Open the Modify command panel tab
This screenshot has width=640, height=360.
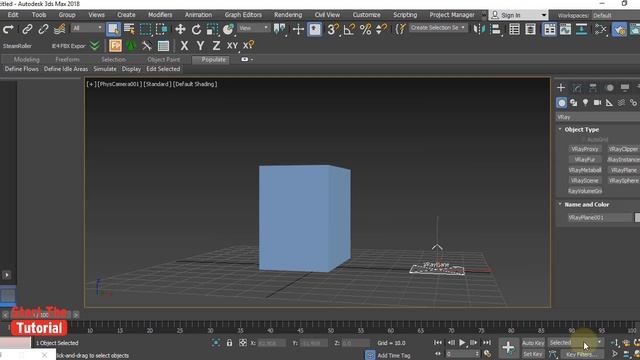577,88
